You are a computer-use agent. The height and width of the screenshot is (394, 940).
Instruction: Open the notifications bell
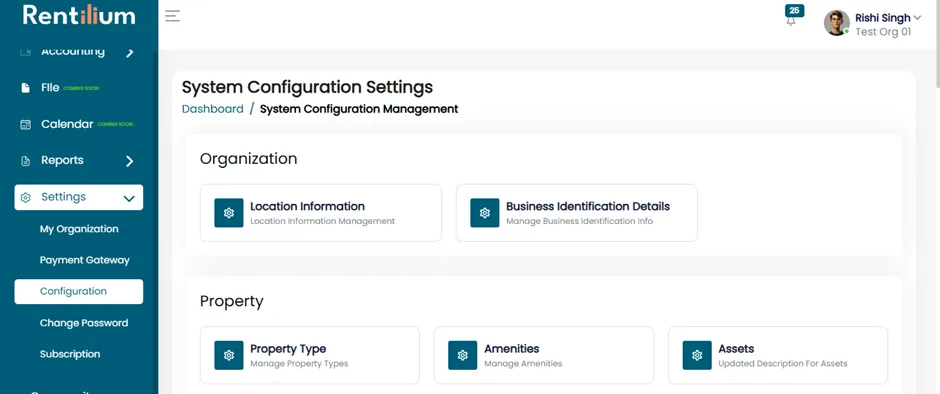791,21
